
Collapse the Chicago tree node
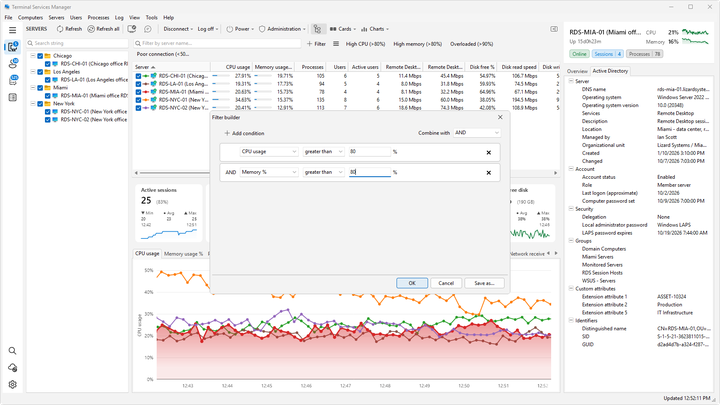[33, 56]
